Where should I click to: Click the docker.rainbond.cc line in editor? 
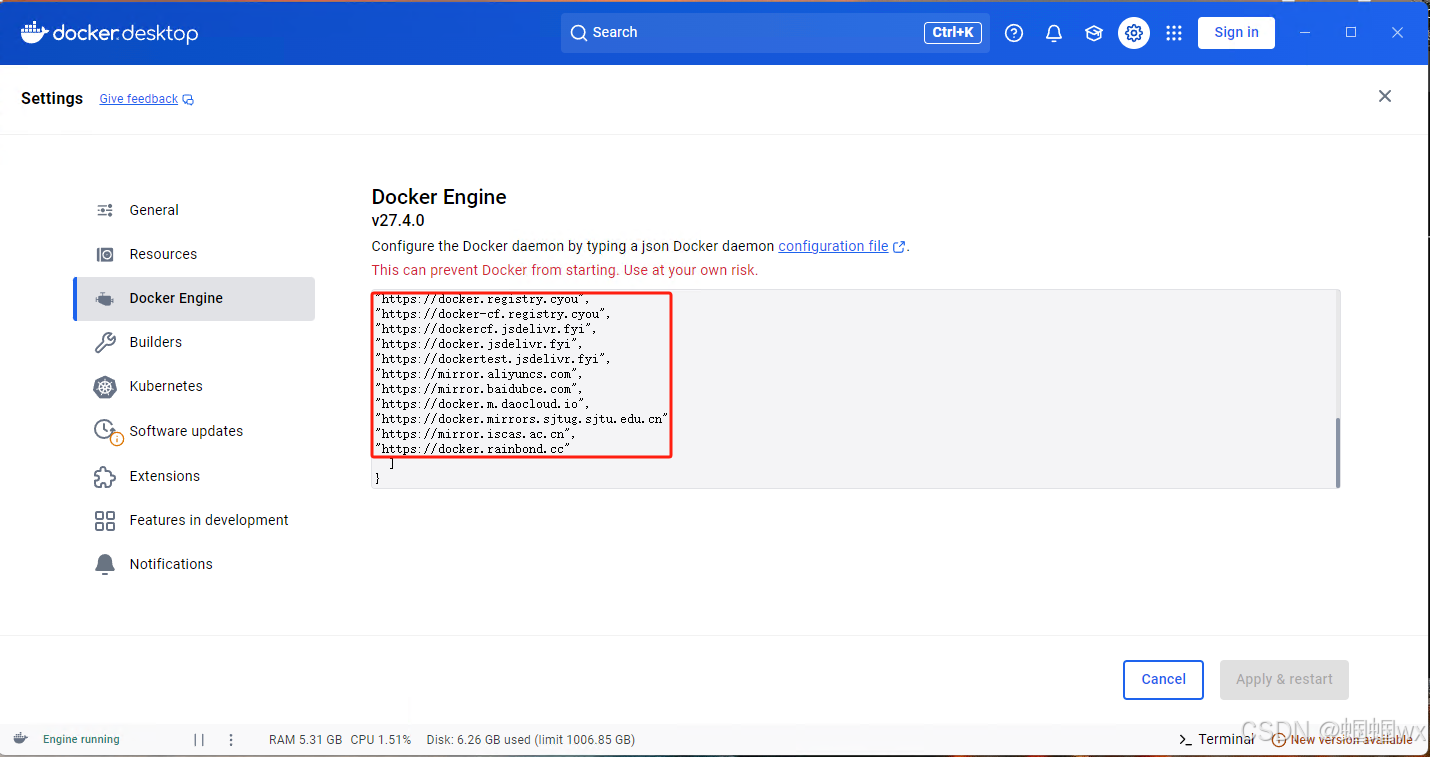click(x=473, y=449)
